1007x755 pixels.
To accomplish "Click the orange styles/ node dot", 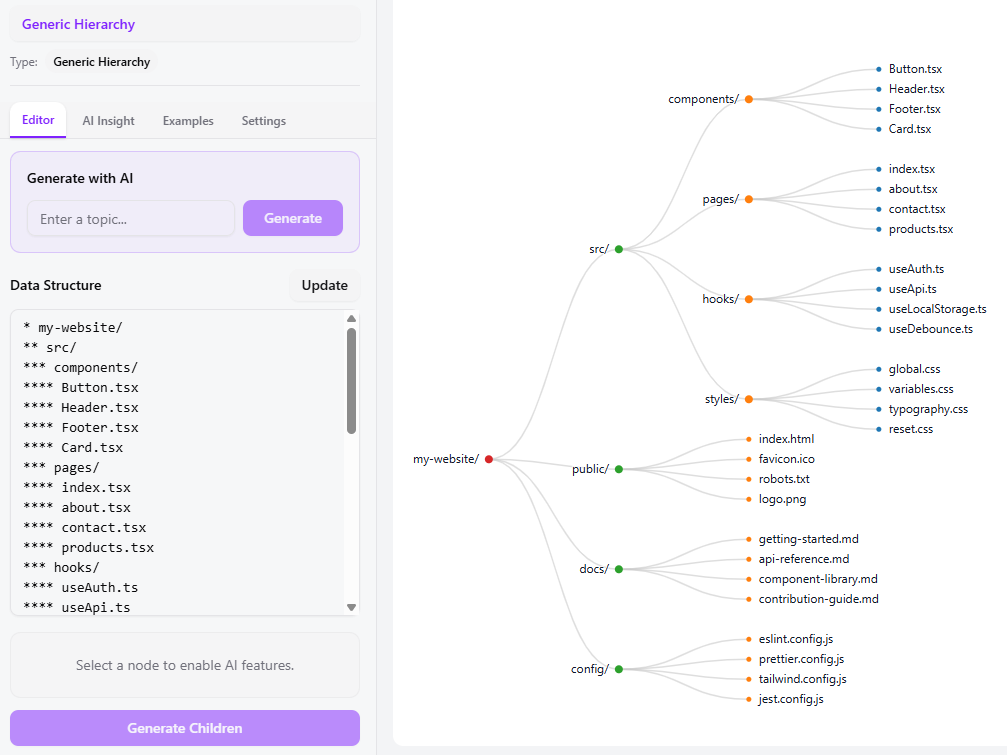I will pos(751,398).
